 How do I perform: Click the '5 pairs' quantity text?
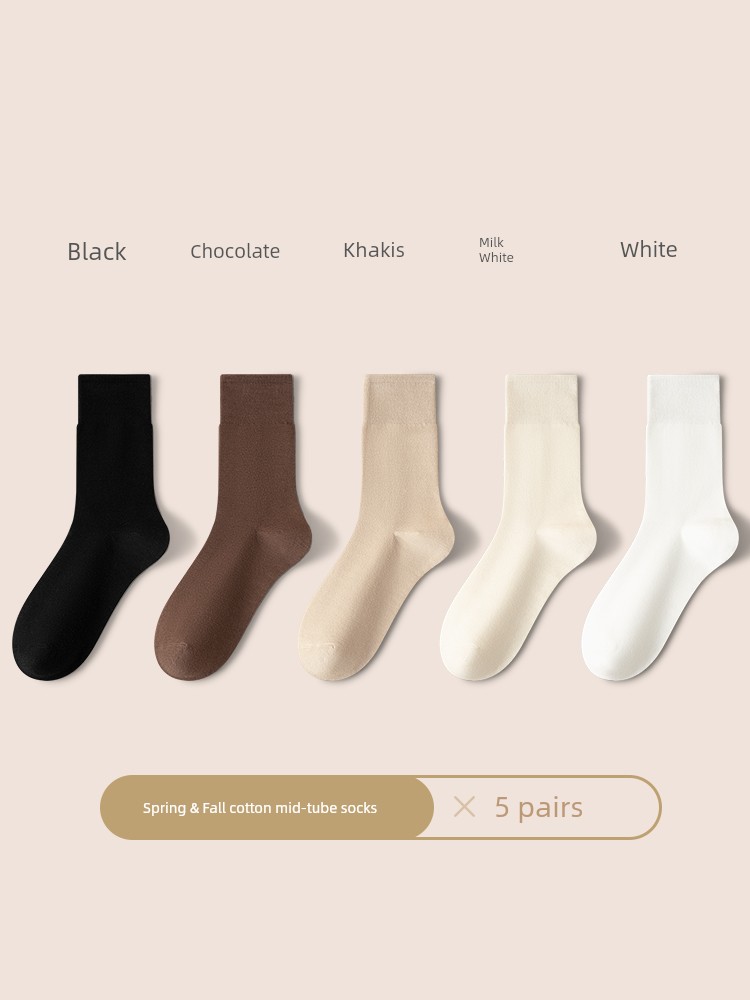click(539, 807)
